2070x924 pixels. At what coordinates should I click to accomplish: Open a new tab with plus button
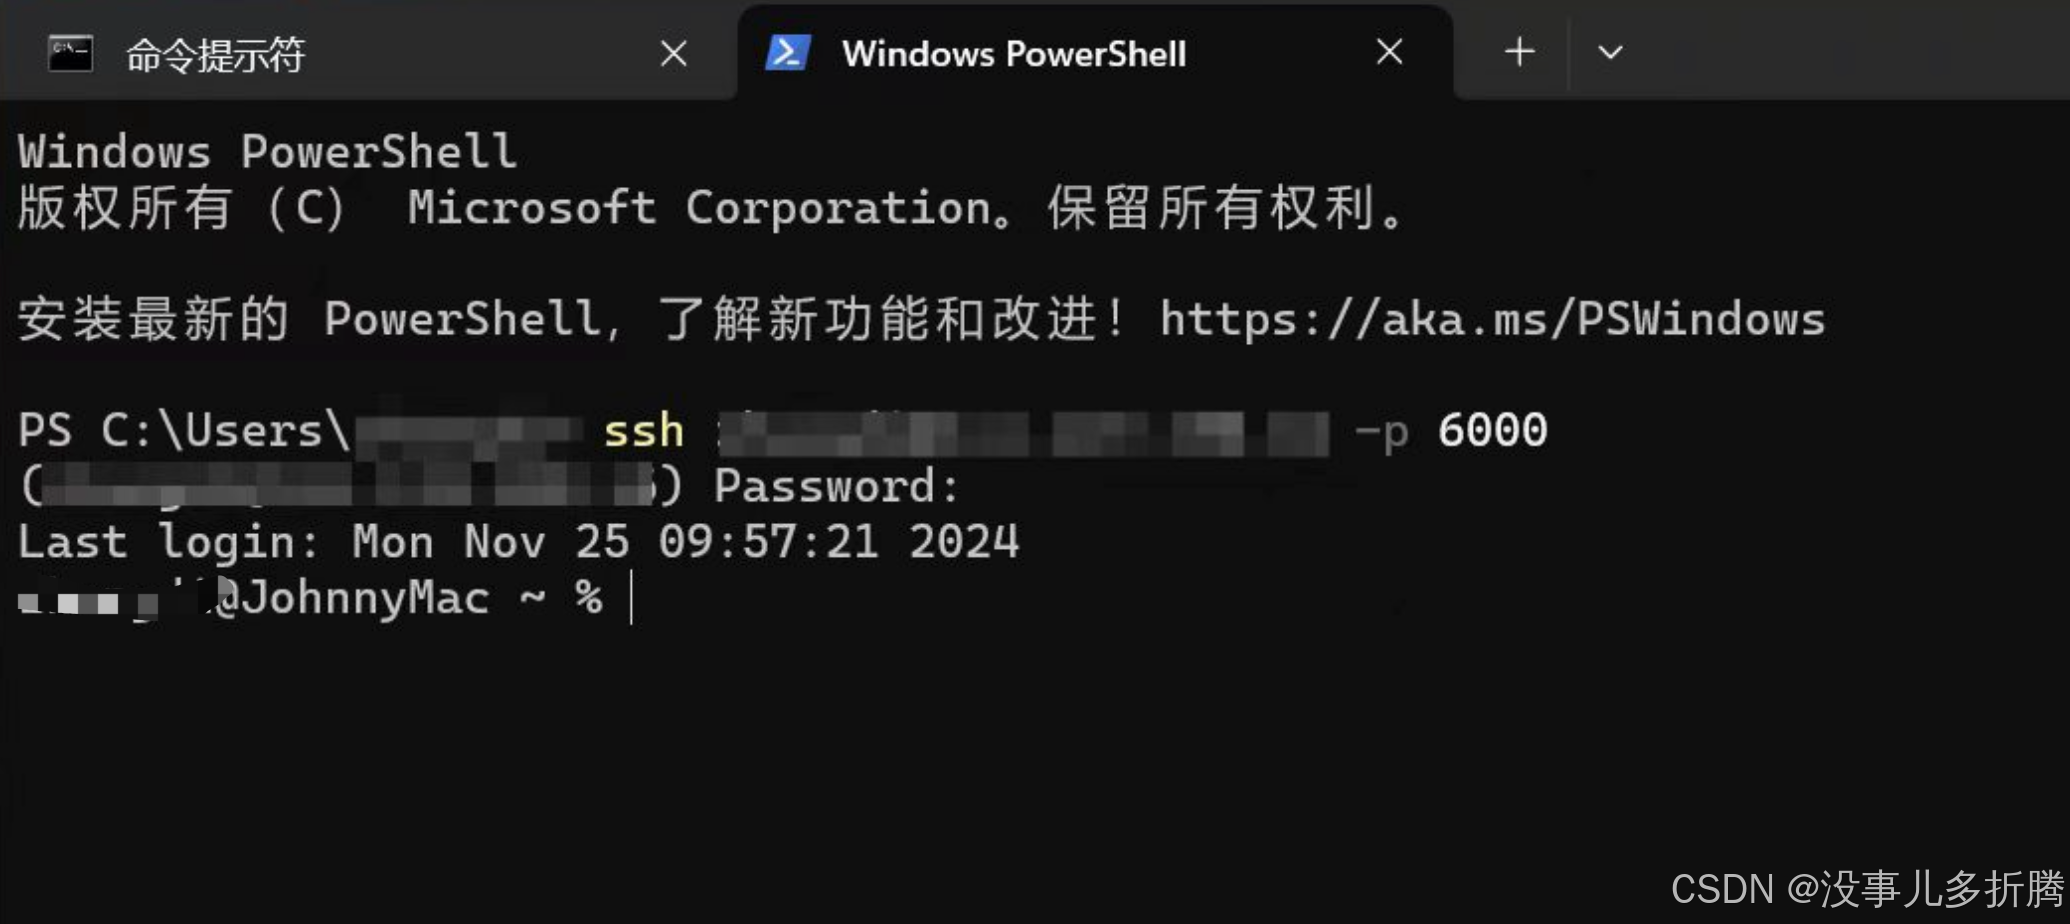[1519, 52]
